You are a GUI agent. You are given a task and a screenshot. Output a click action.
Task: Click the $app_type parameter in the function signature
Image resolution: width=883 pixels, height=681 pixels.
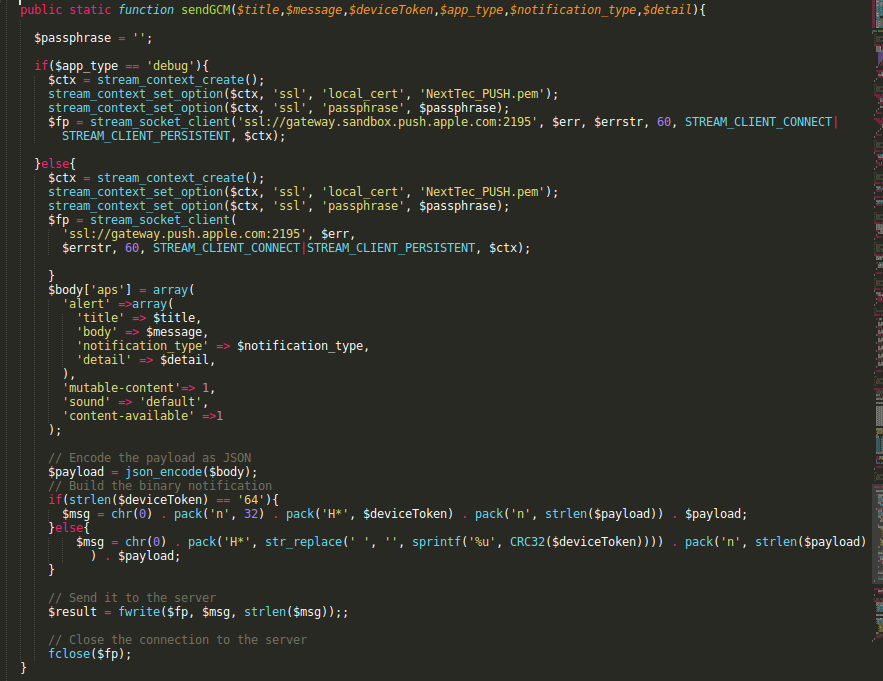point(471,10)
